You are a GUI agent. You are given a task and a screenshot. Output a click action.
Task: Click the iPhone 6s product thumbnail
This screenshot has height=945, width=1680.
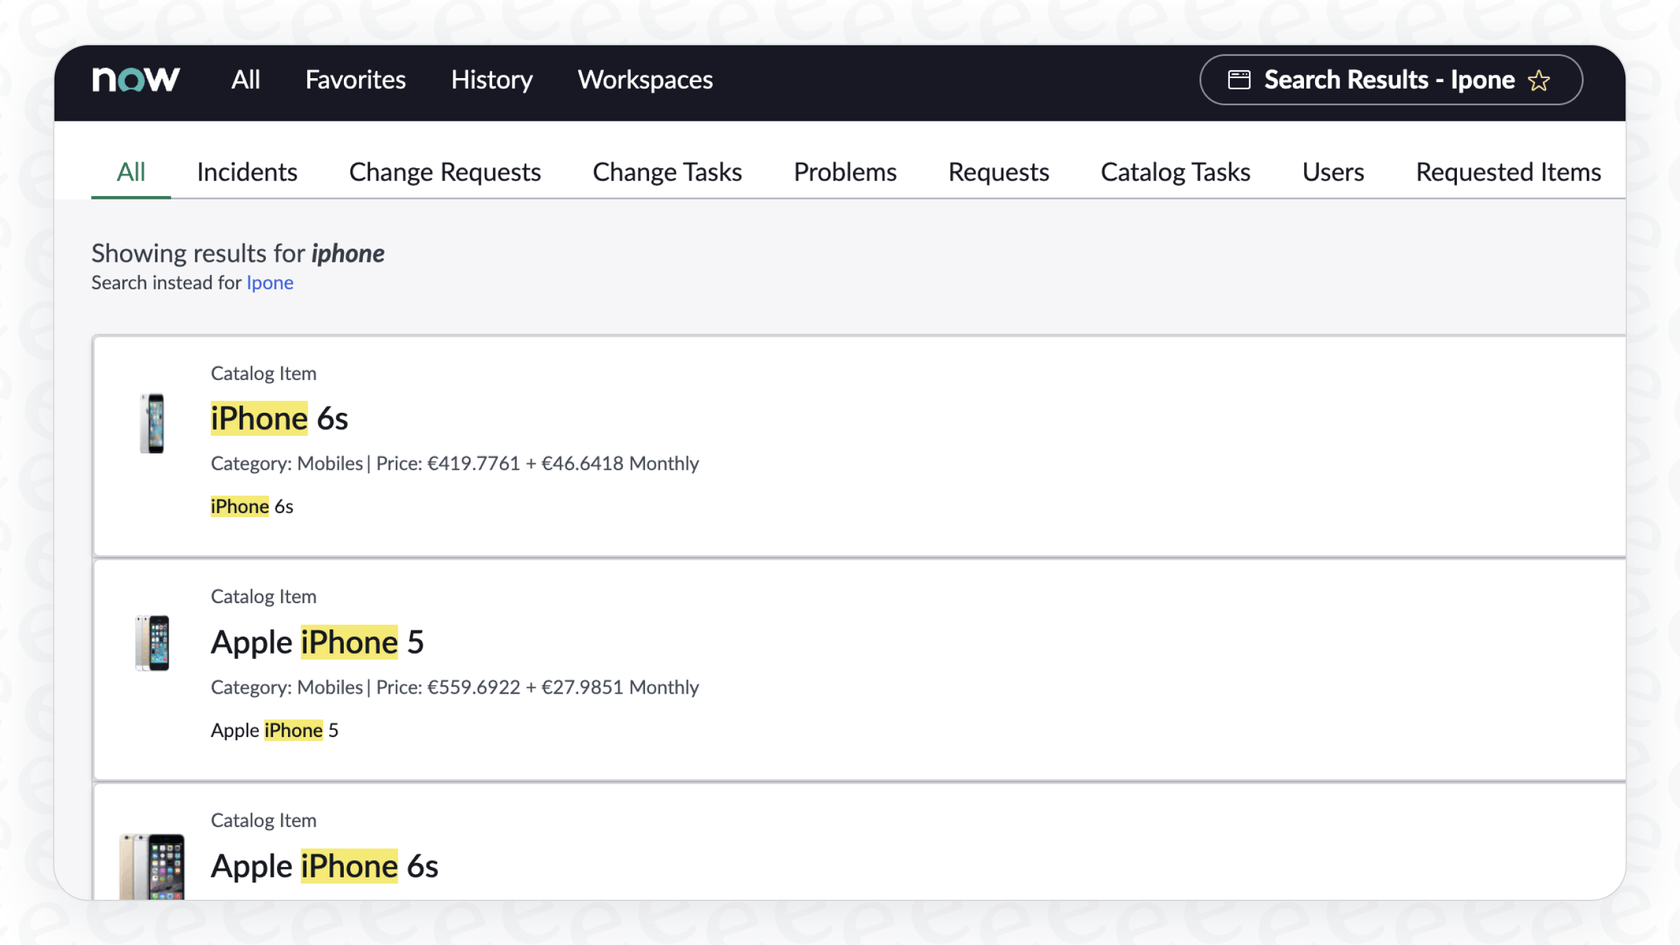153,423
